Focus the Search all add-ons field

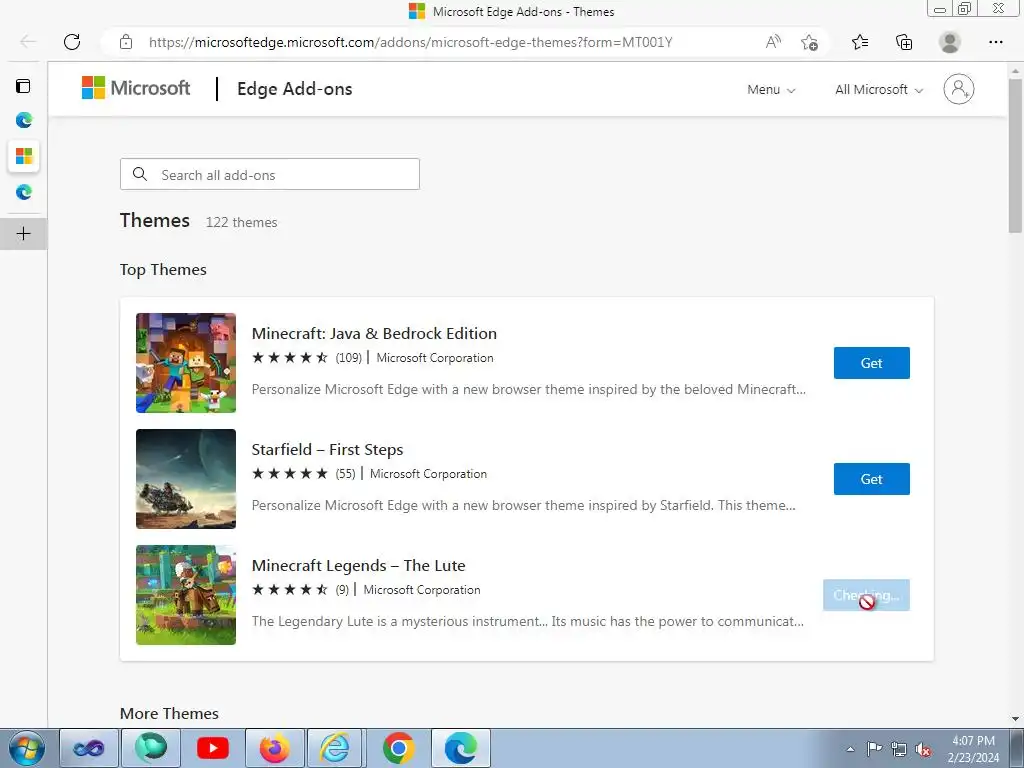pyautogui.click(x=270, y=174)
